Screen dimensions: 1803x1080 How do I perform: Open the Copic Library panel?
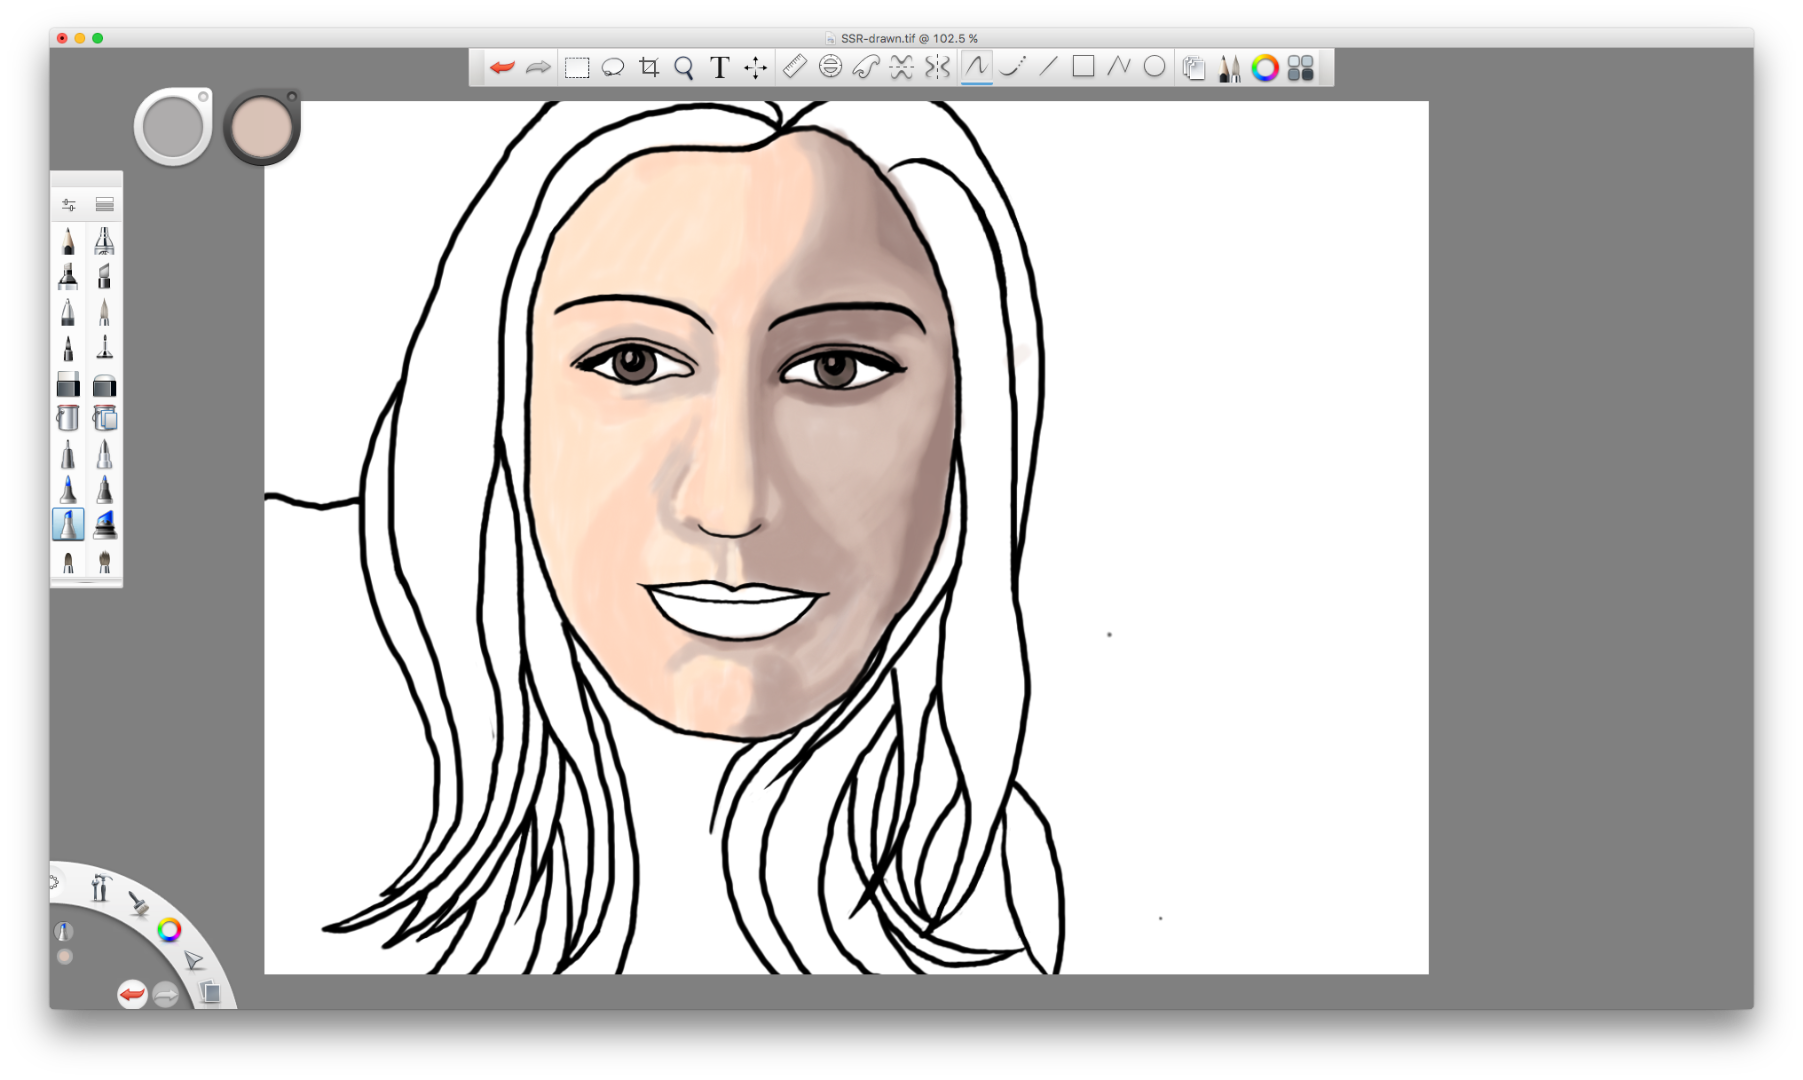tap(1301, 68)
